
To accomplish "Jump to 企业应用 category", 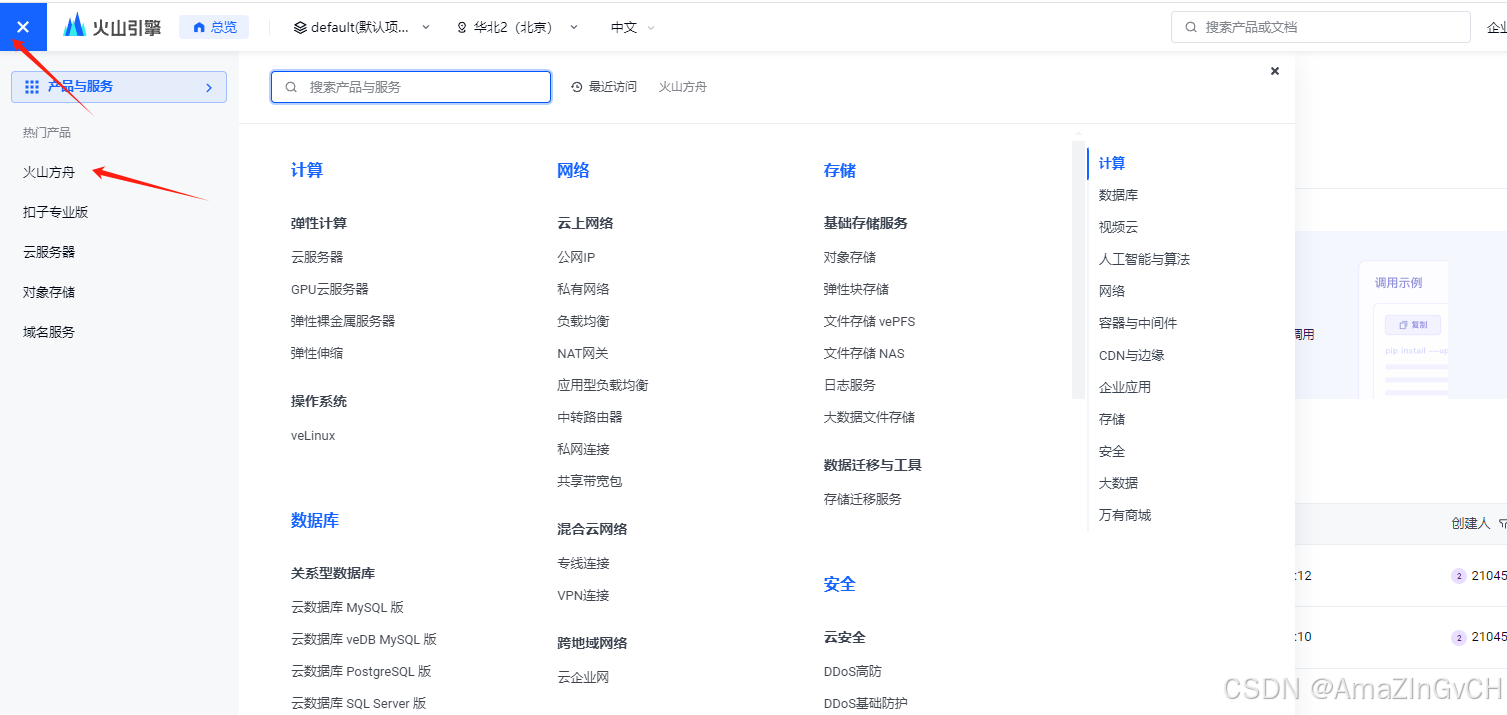I will click(1125, 387).
